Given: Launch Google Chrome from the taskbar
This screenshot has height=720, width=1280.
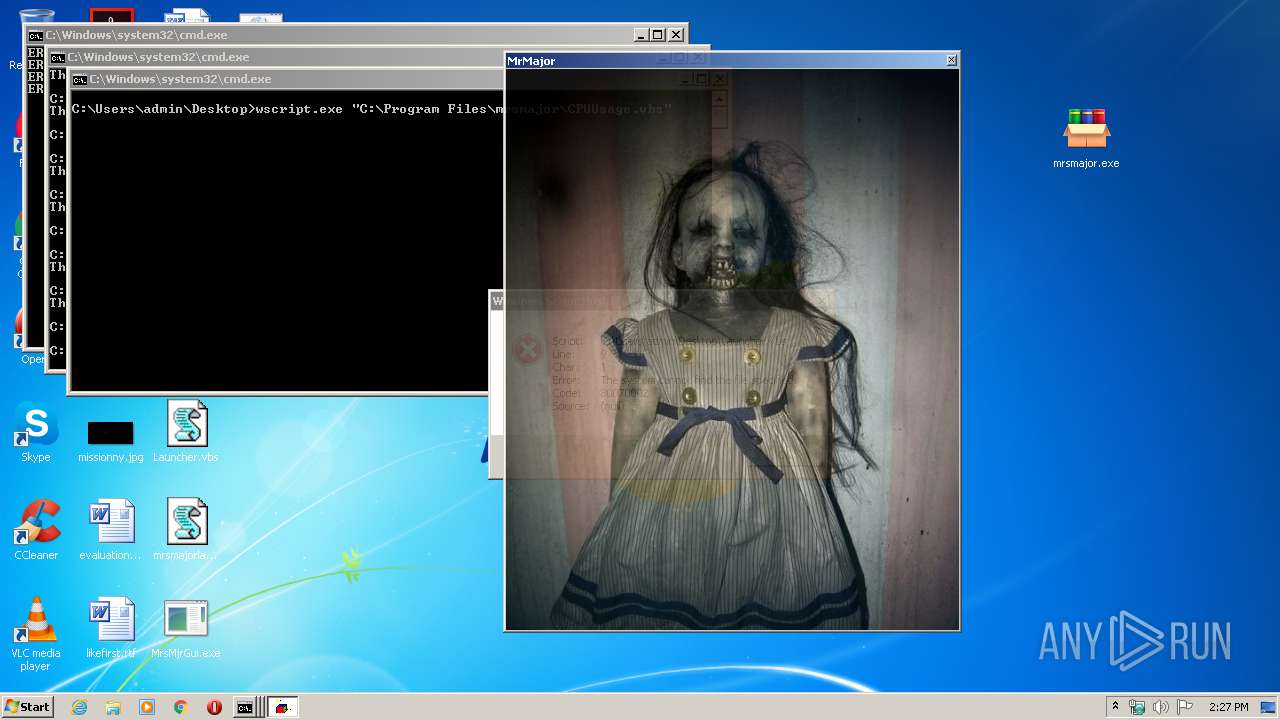Looking at the screenshot, I should (181, 707).
